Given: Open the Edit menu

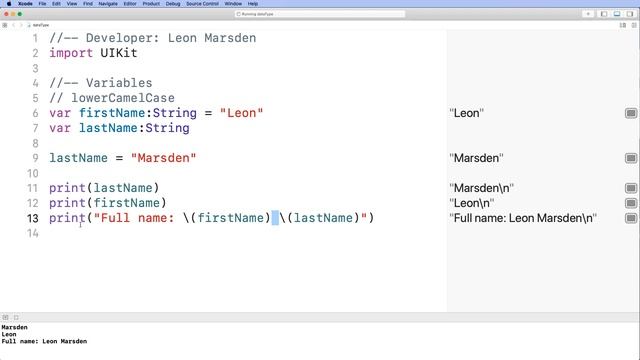Looking at the screenshot, I should coord(56,4).
